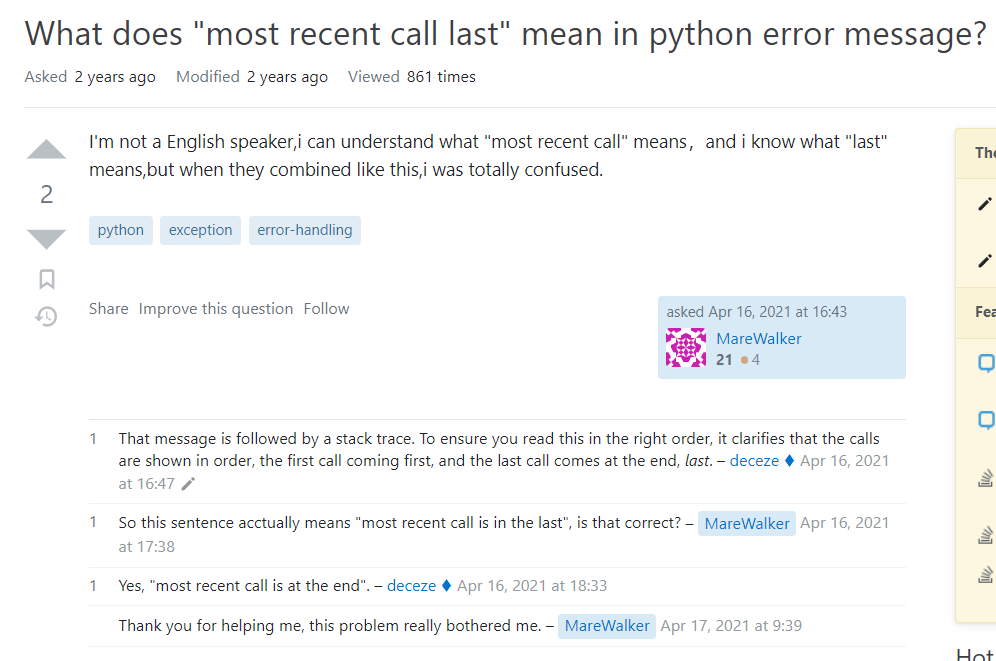Open the question activity history

click(x=46, y=316)
